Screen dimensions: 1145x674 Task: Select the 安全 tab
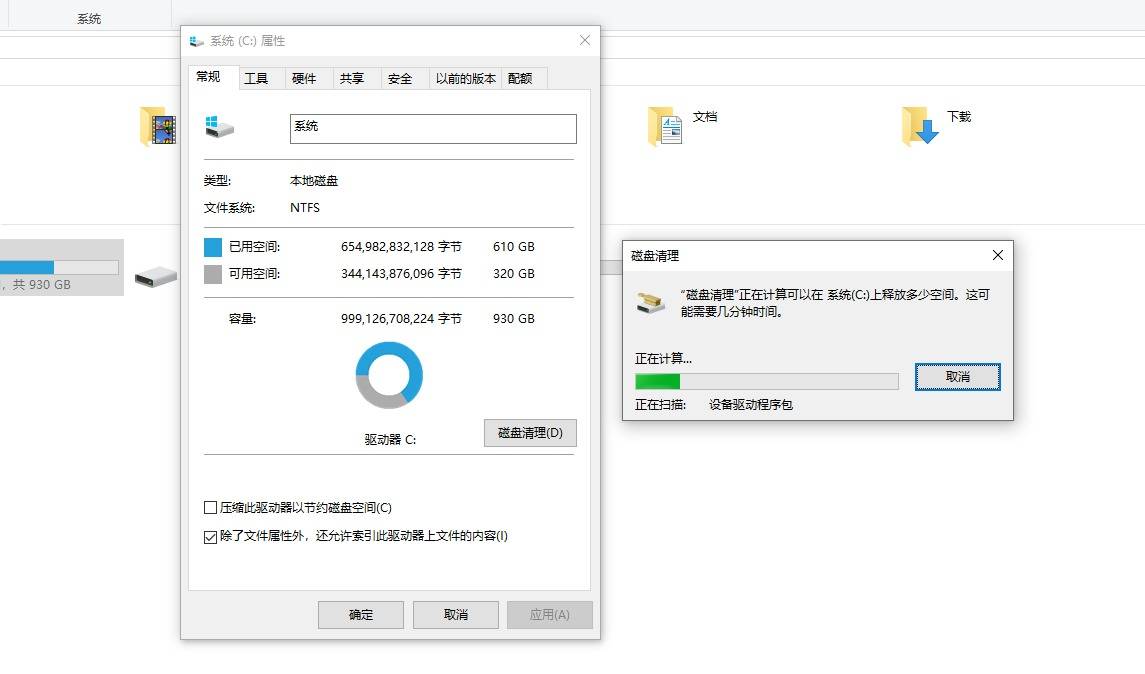[x=400, y=78]
